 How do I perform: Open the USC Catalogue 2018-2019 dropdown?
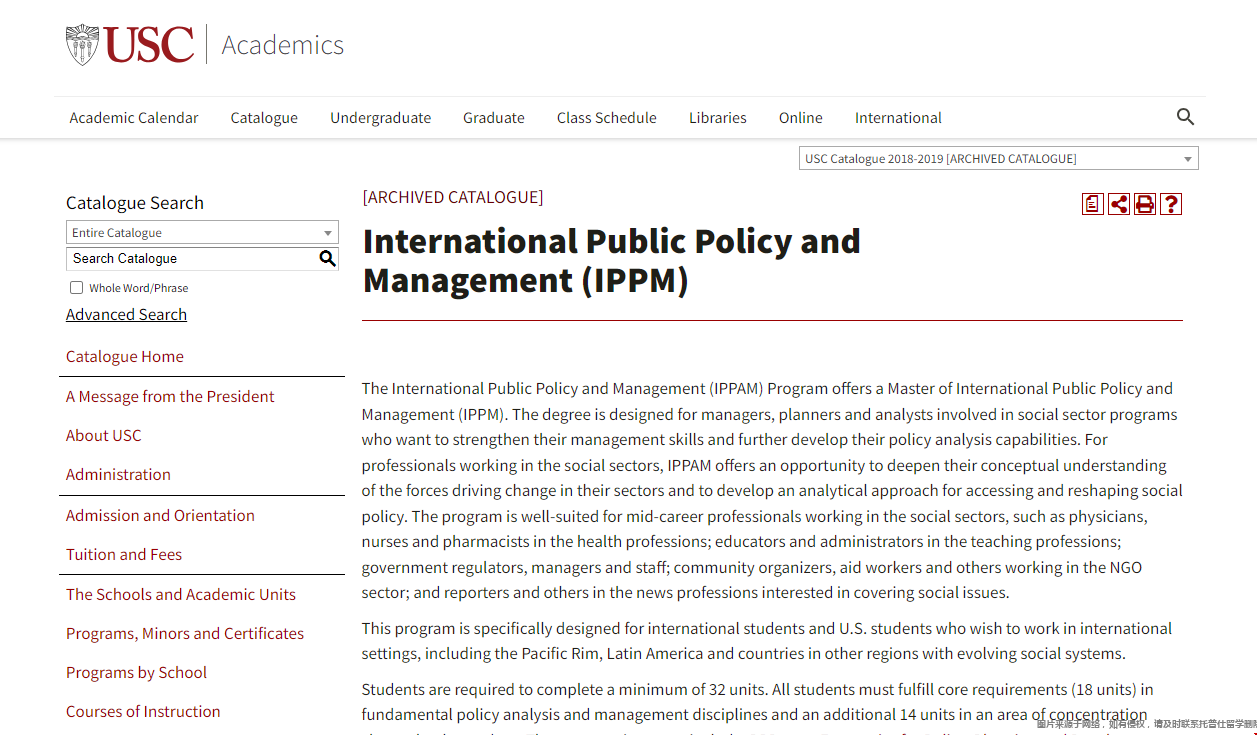click(998, 159)
